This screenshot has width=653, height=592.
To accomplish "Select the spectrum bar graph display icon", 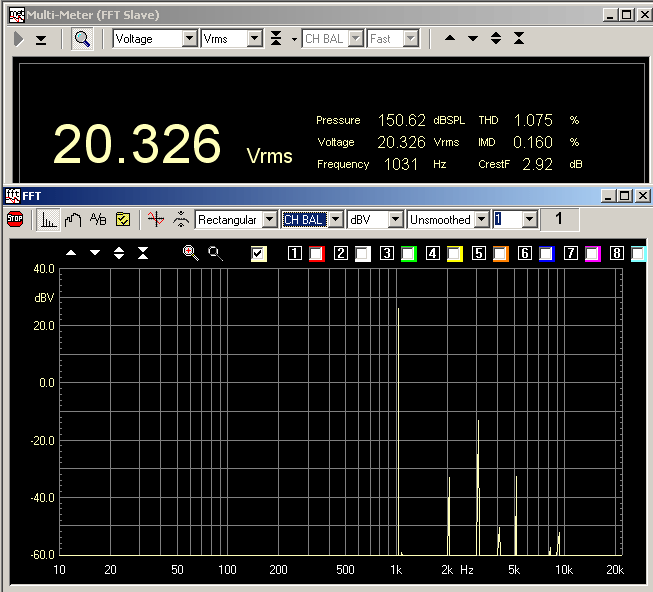I will pyautogui.click(x=47, y=219).
